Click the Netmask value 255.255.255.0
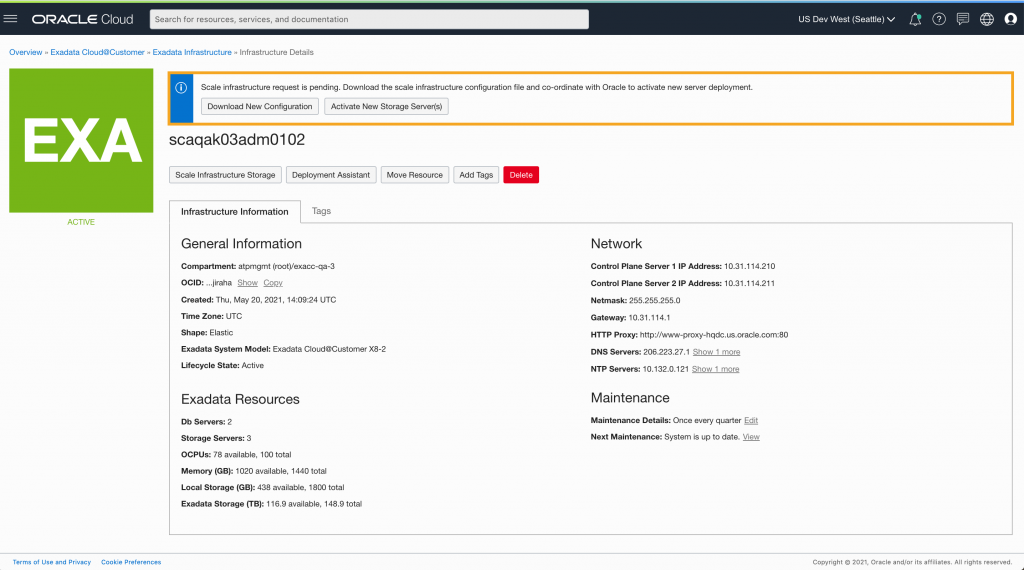1024x570 pixels. 654,300
